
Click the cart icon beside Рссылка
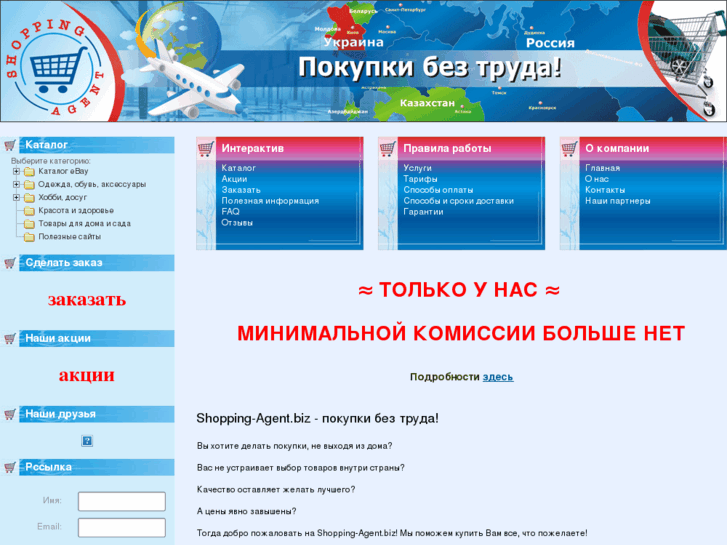10,467
